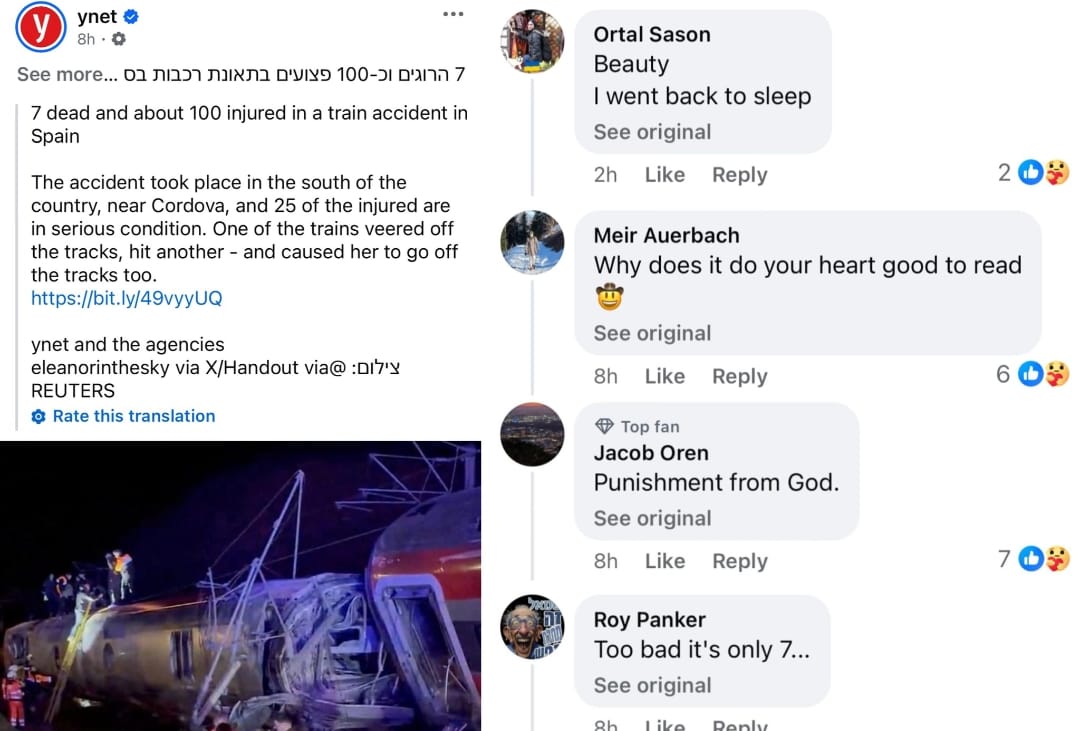Click the verified badge next to ynet

132,17
